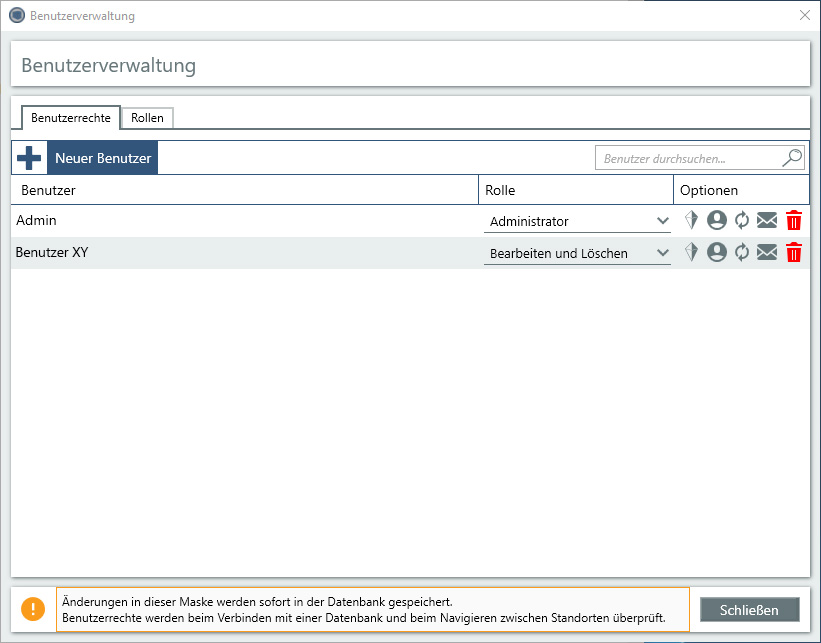Delete Admin with the red trash icon
The image size is (821, 643).
click(794, 221)
